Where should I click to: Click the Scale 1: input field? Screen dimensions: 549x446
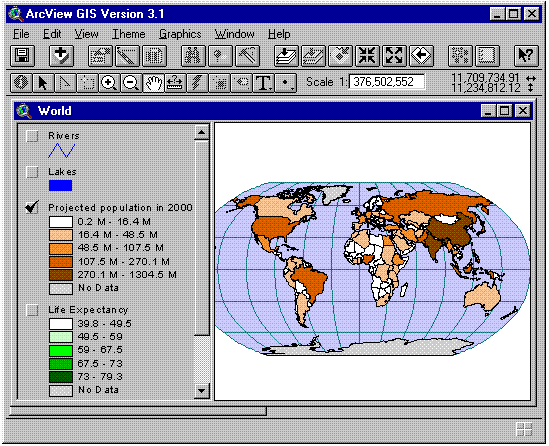click(387, 82)
